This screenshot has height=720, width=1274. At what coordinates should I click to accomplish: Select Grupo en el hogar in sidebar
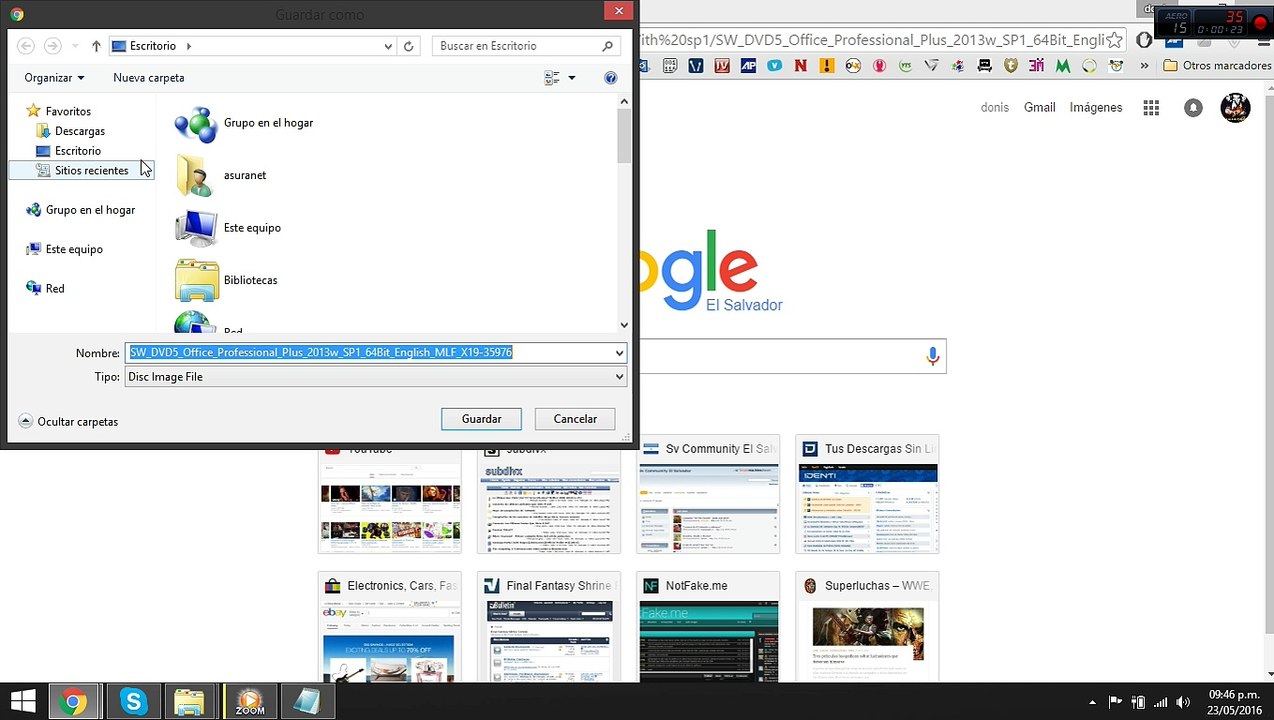(x=80, y=210)
